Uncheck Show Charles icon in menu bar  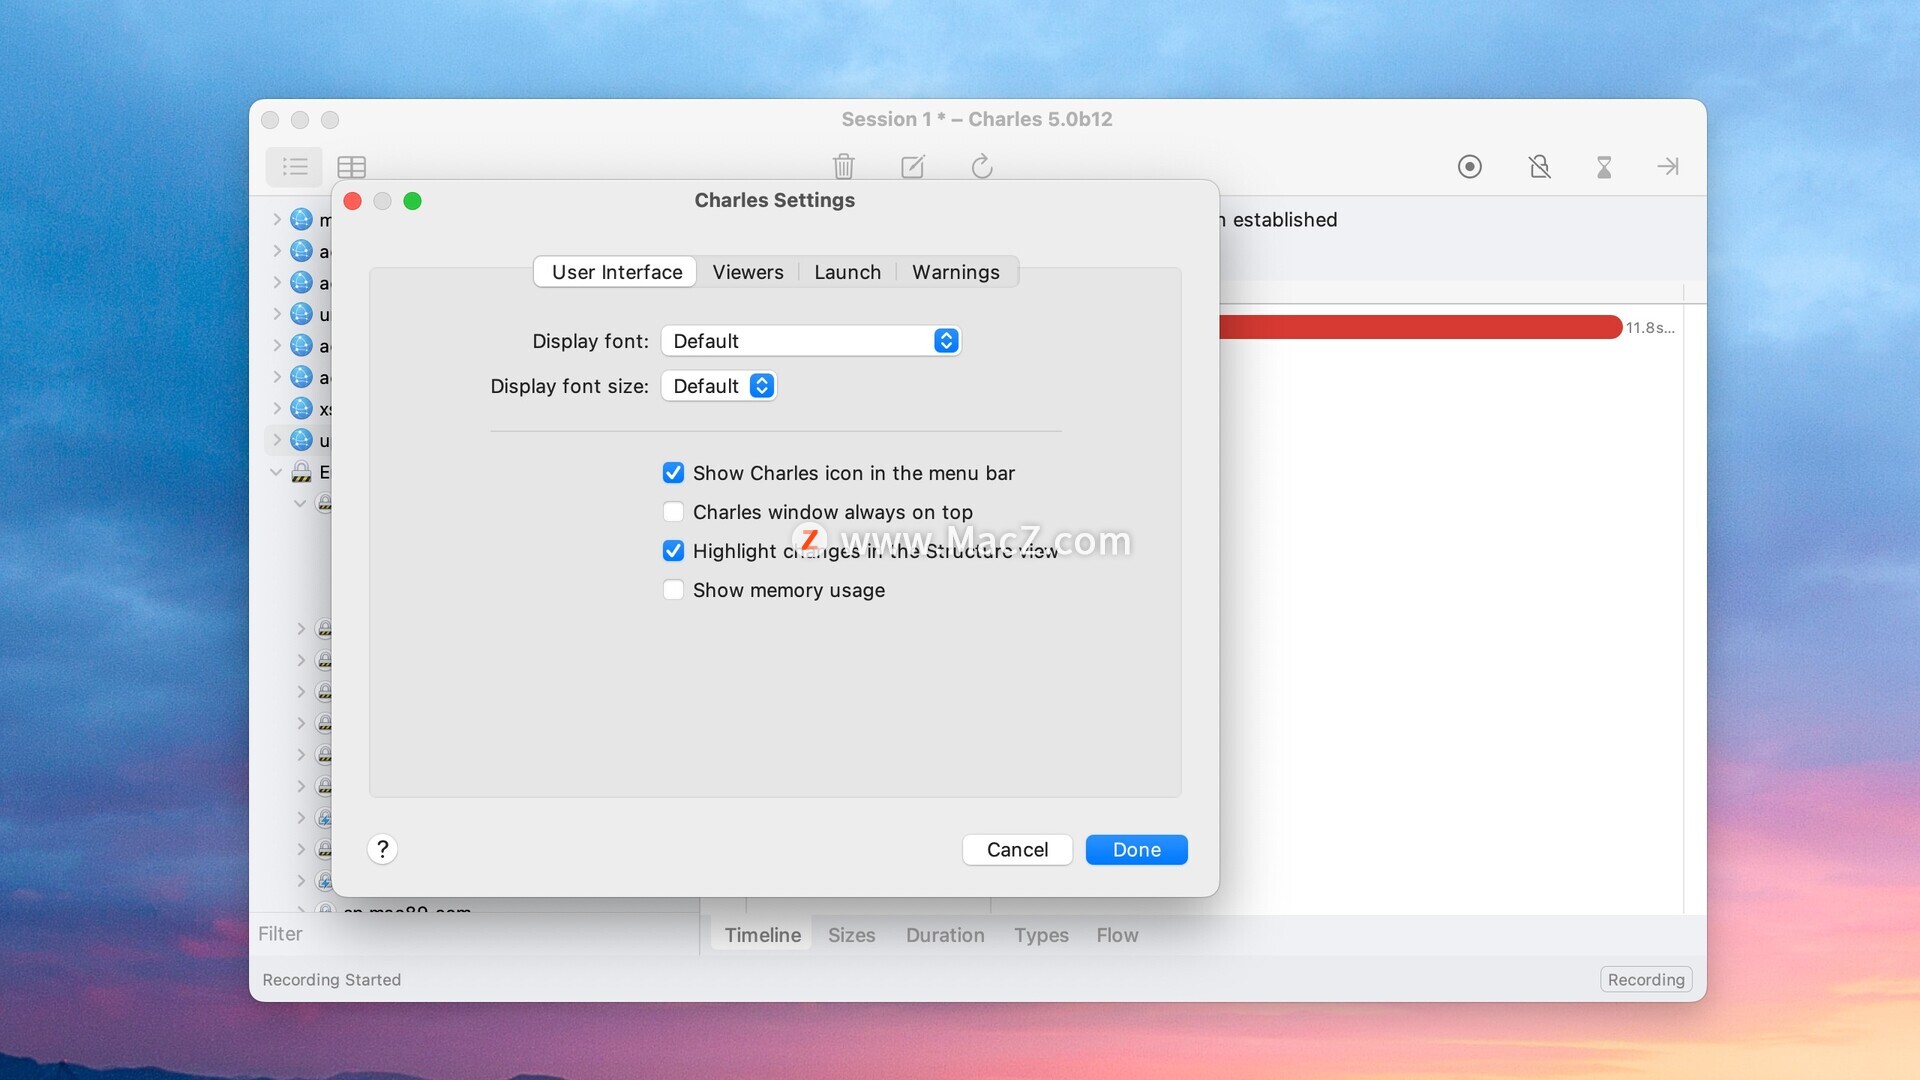pyautogui.click(x=673, y=473)
